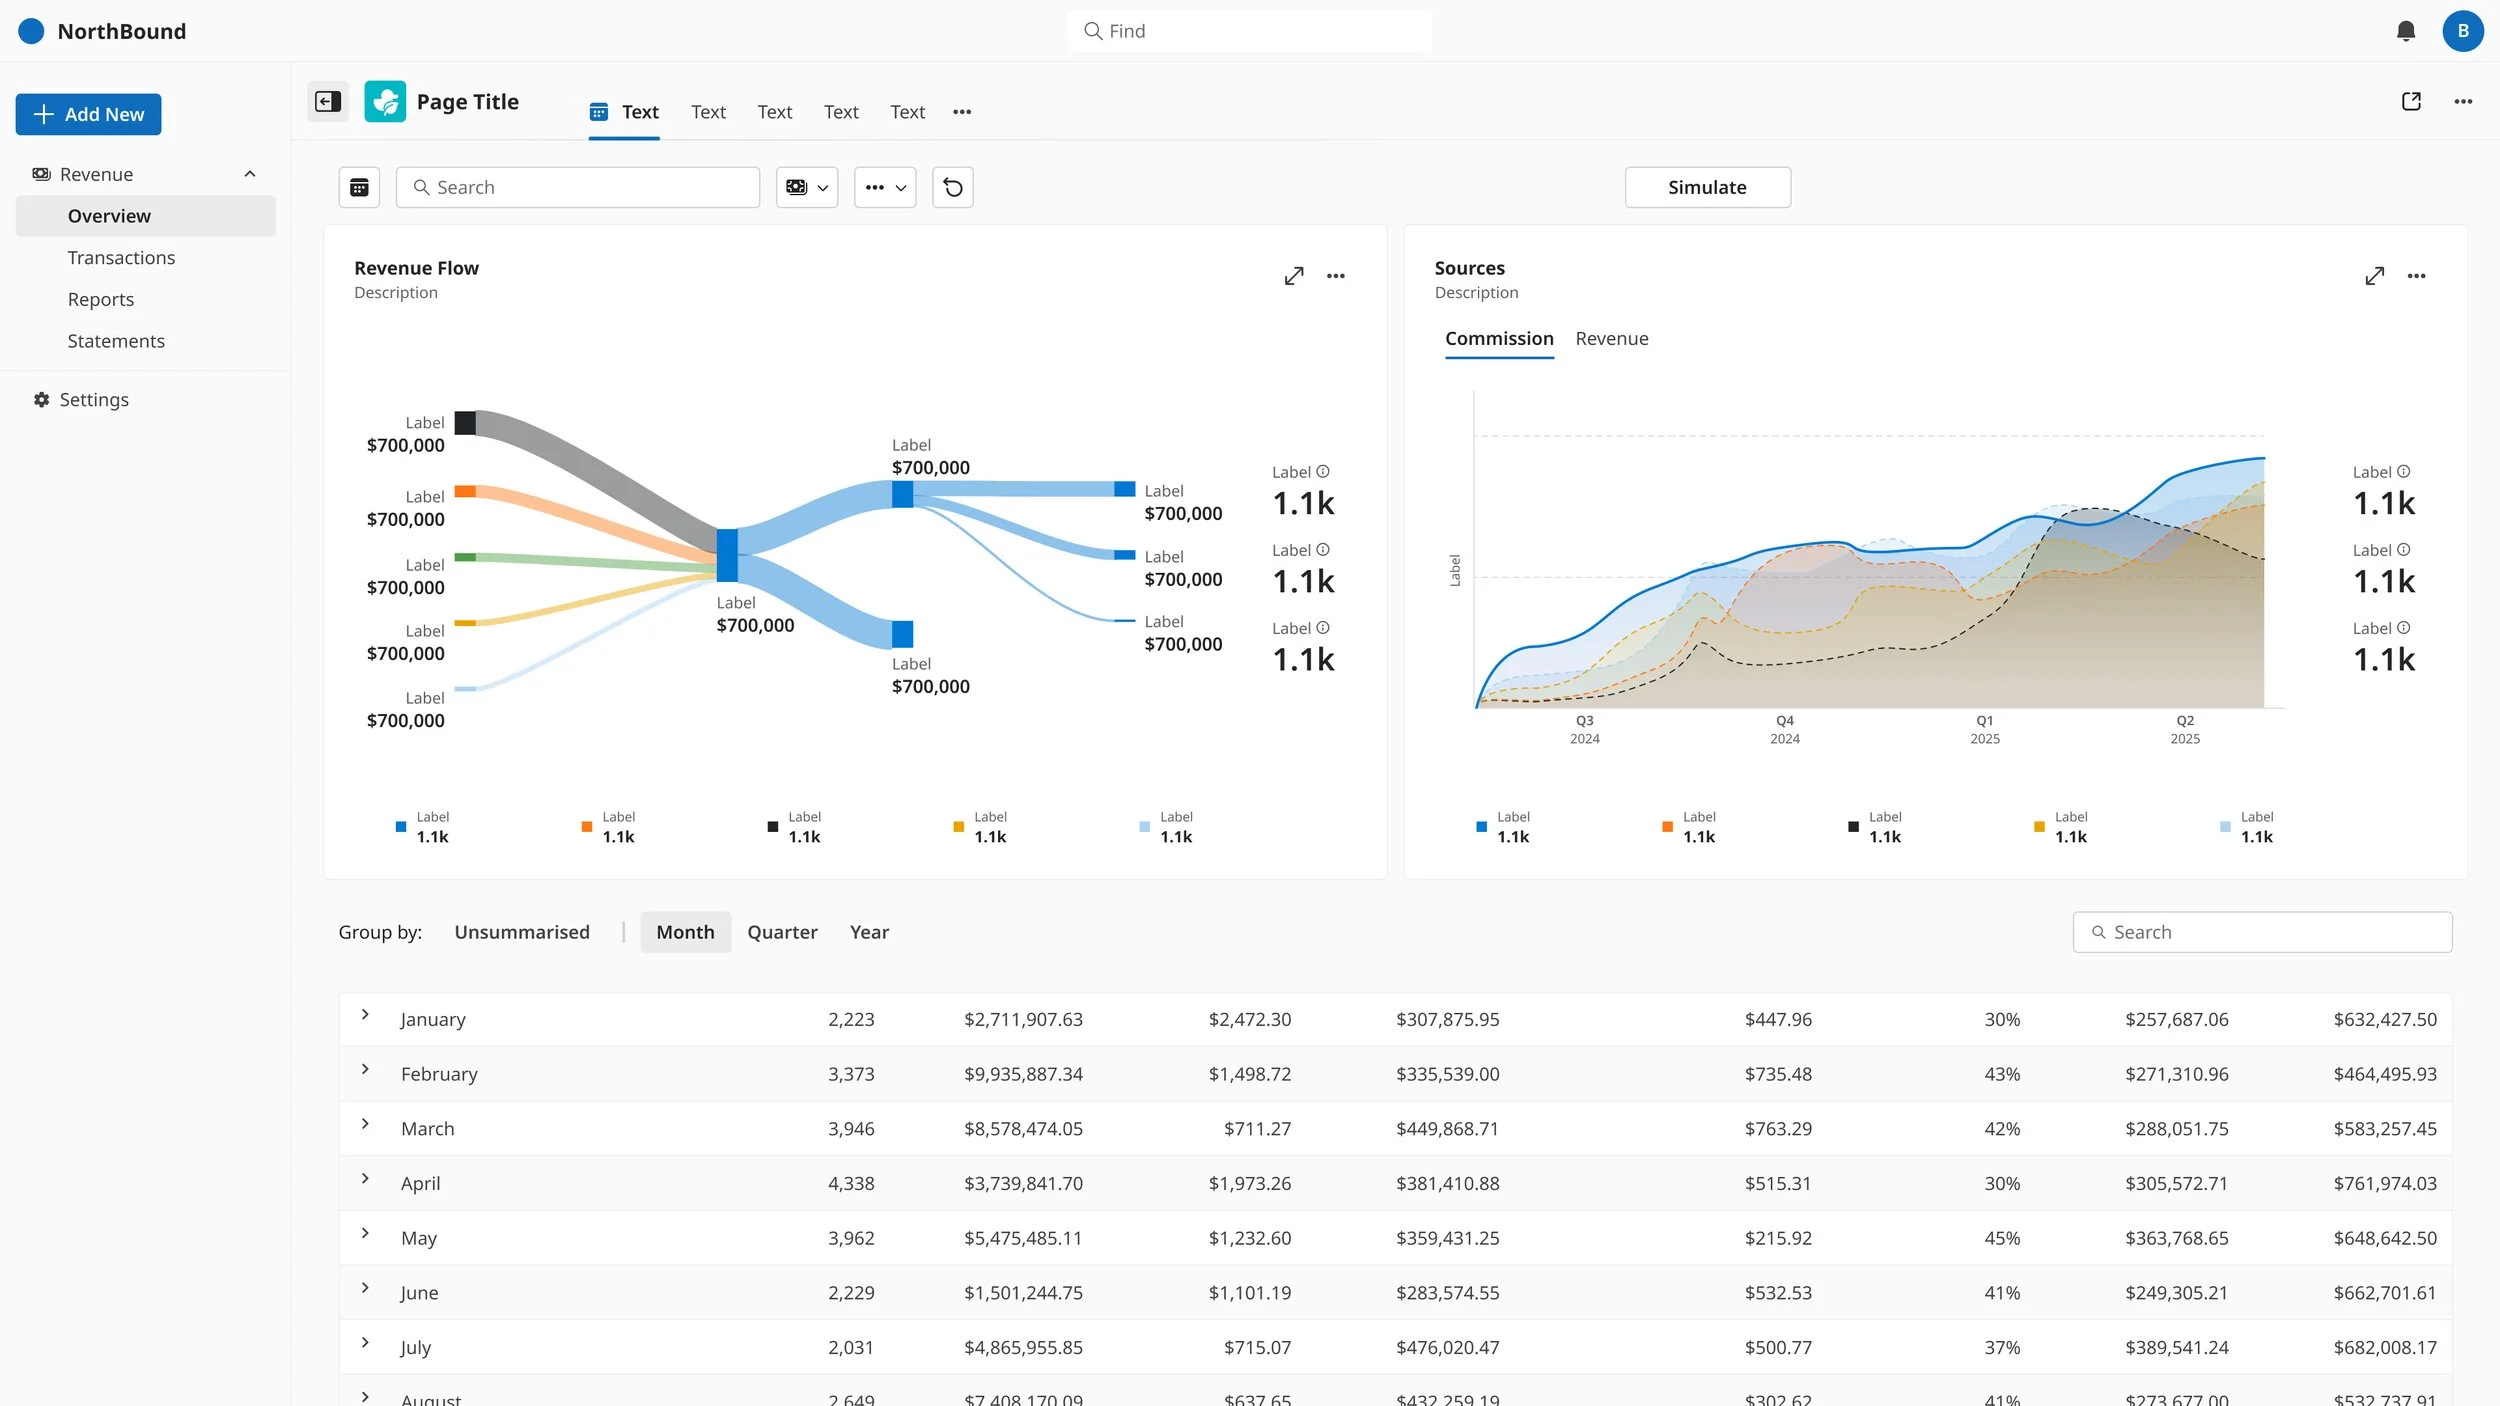The image size is (2500, 1406).
Task: Open the notifications bell
Action: pyautogui.click(x=2406, y=31)
